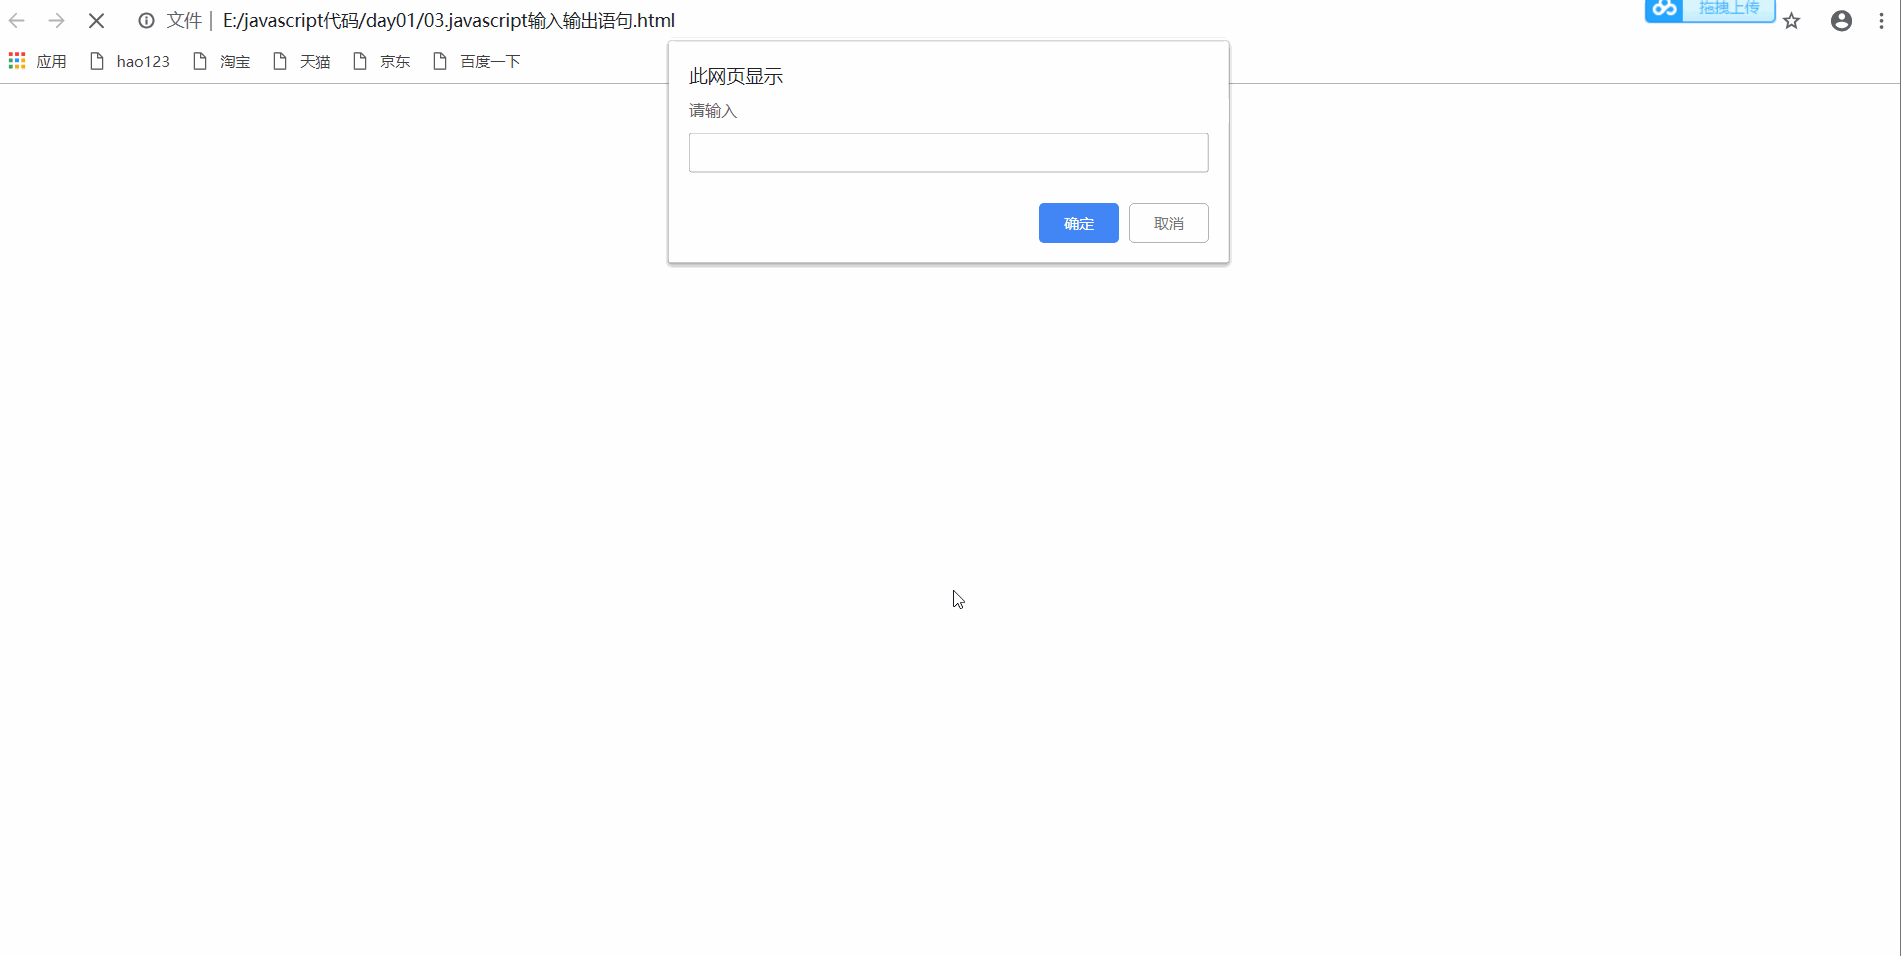Open the 天猫 bookmark

click(x=302, y=61)
